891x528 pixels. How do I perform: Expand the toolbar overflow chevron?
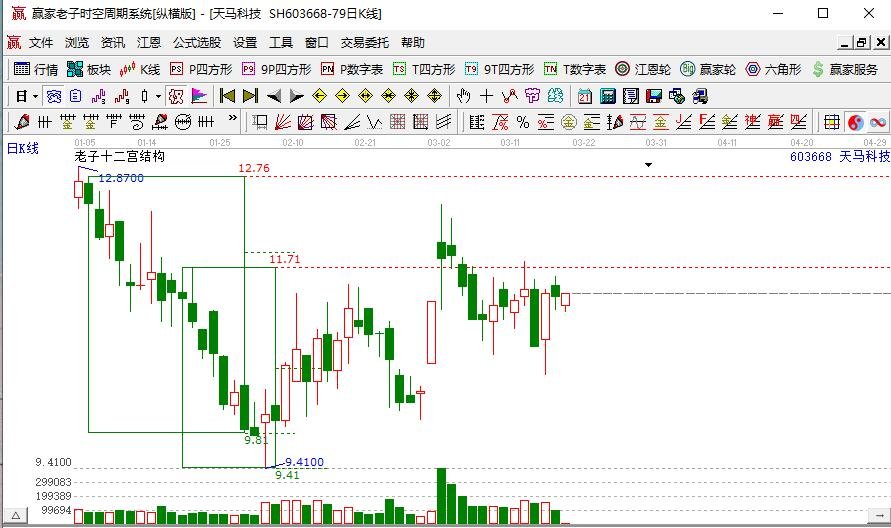point(232,119)
